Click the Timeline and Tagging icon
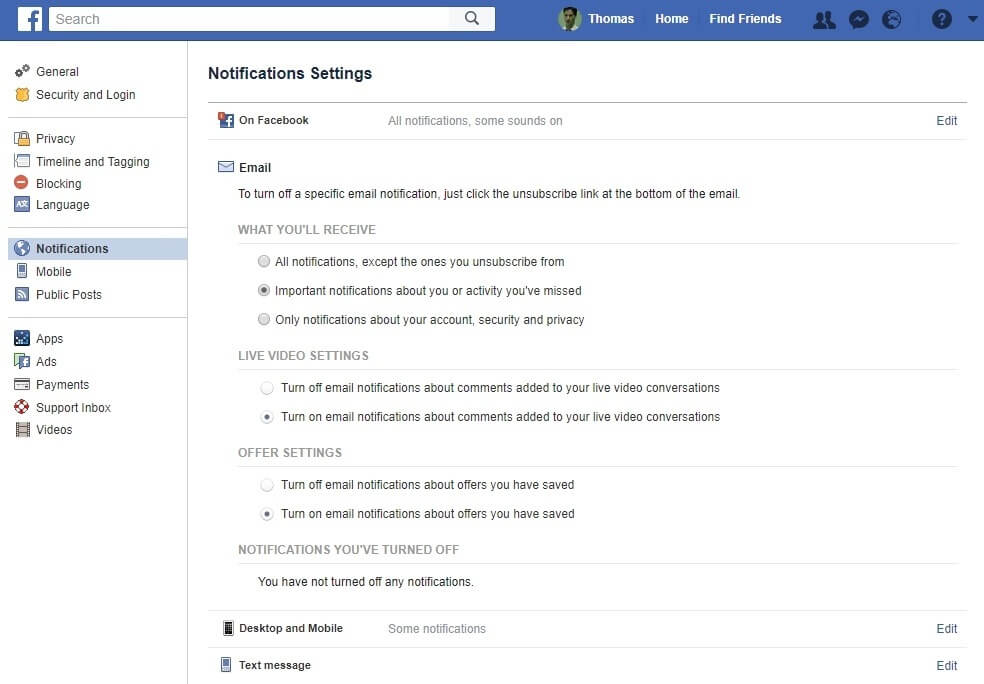 pos(22,161)
